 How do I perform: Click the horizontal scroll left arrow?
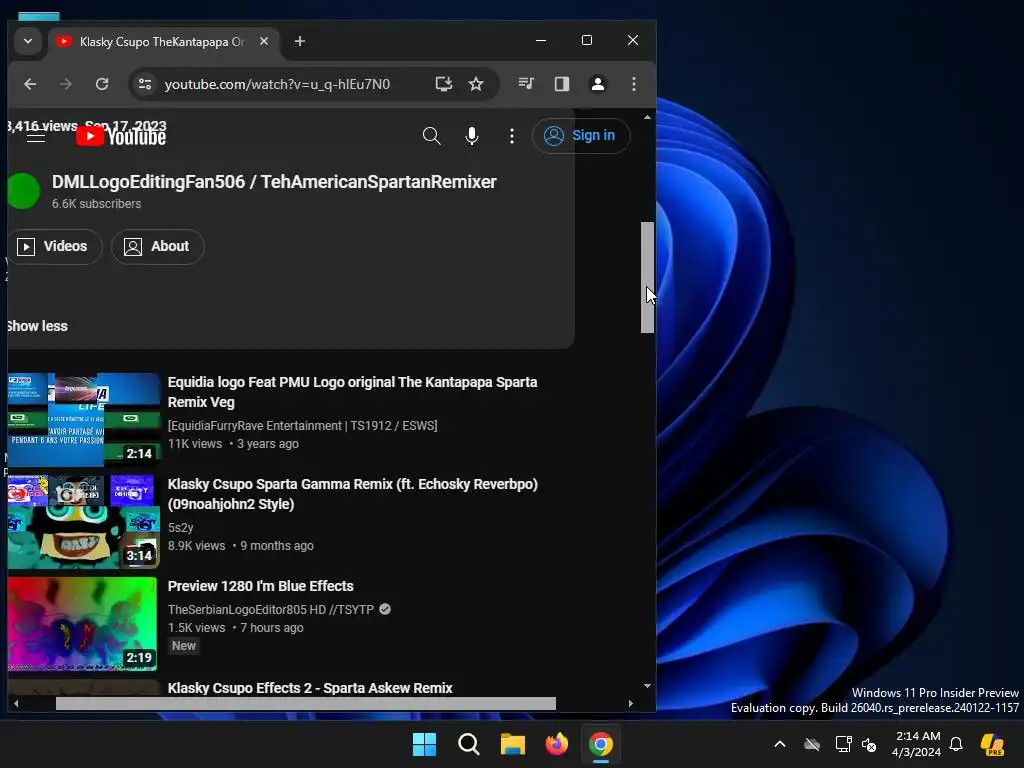[16, 703]
